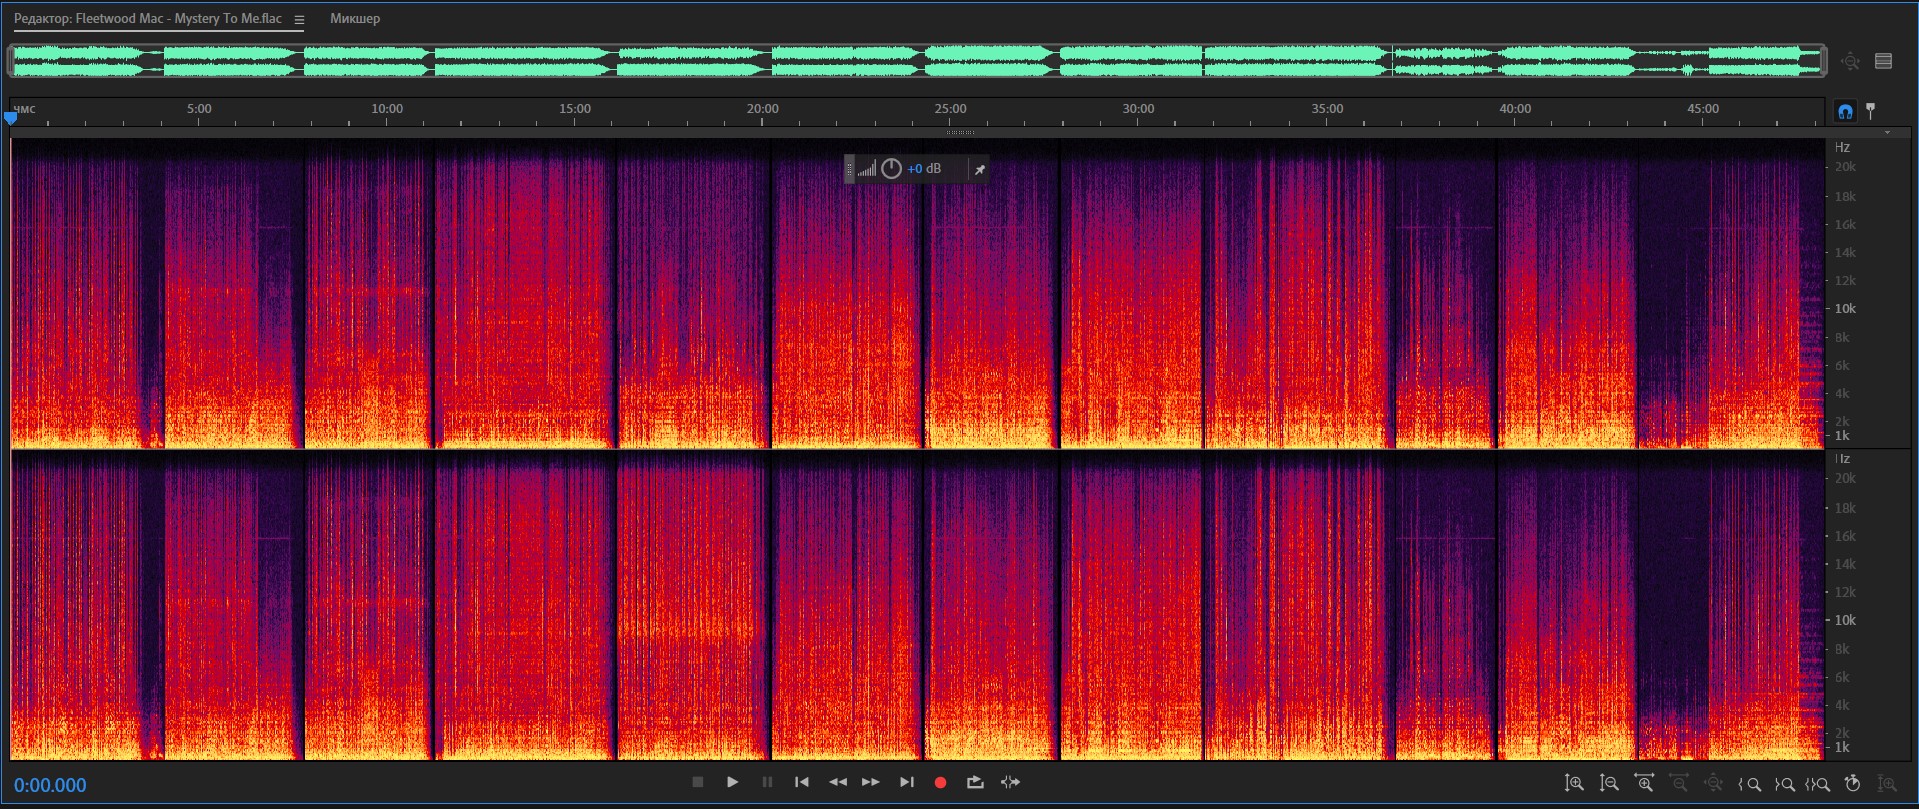
Task: Expand the small arrow above Hz scale
Action: (x=1887, y=132)
